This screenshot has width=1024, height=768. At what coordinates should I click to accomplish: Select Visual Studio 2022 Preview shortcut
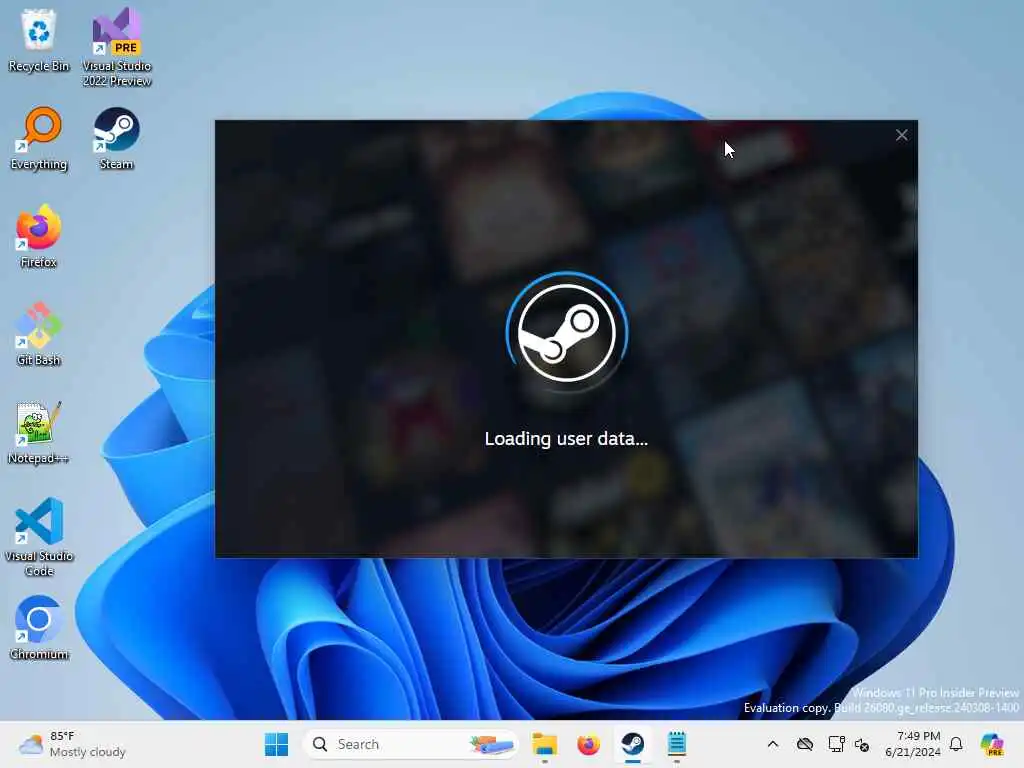(x=117, y=47)
